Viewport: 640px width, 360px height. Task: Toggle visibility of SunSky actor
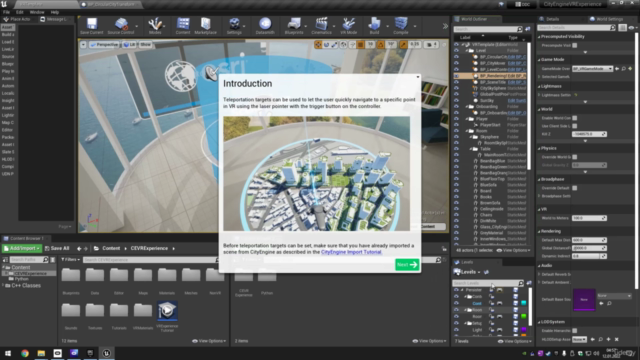click(456, 100)
